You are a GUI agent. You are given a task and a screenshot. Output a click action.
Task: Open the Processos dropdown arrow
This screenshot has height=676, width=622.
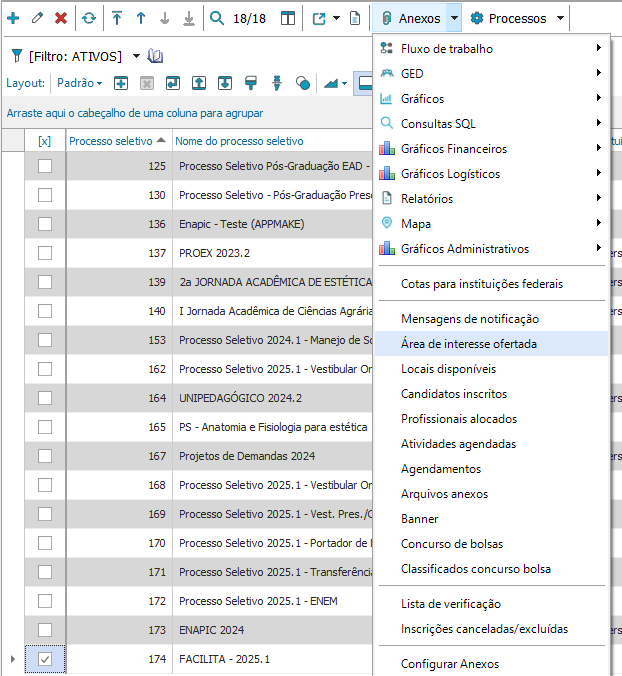(560, 18)
